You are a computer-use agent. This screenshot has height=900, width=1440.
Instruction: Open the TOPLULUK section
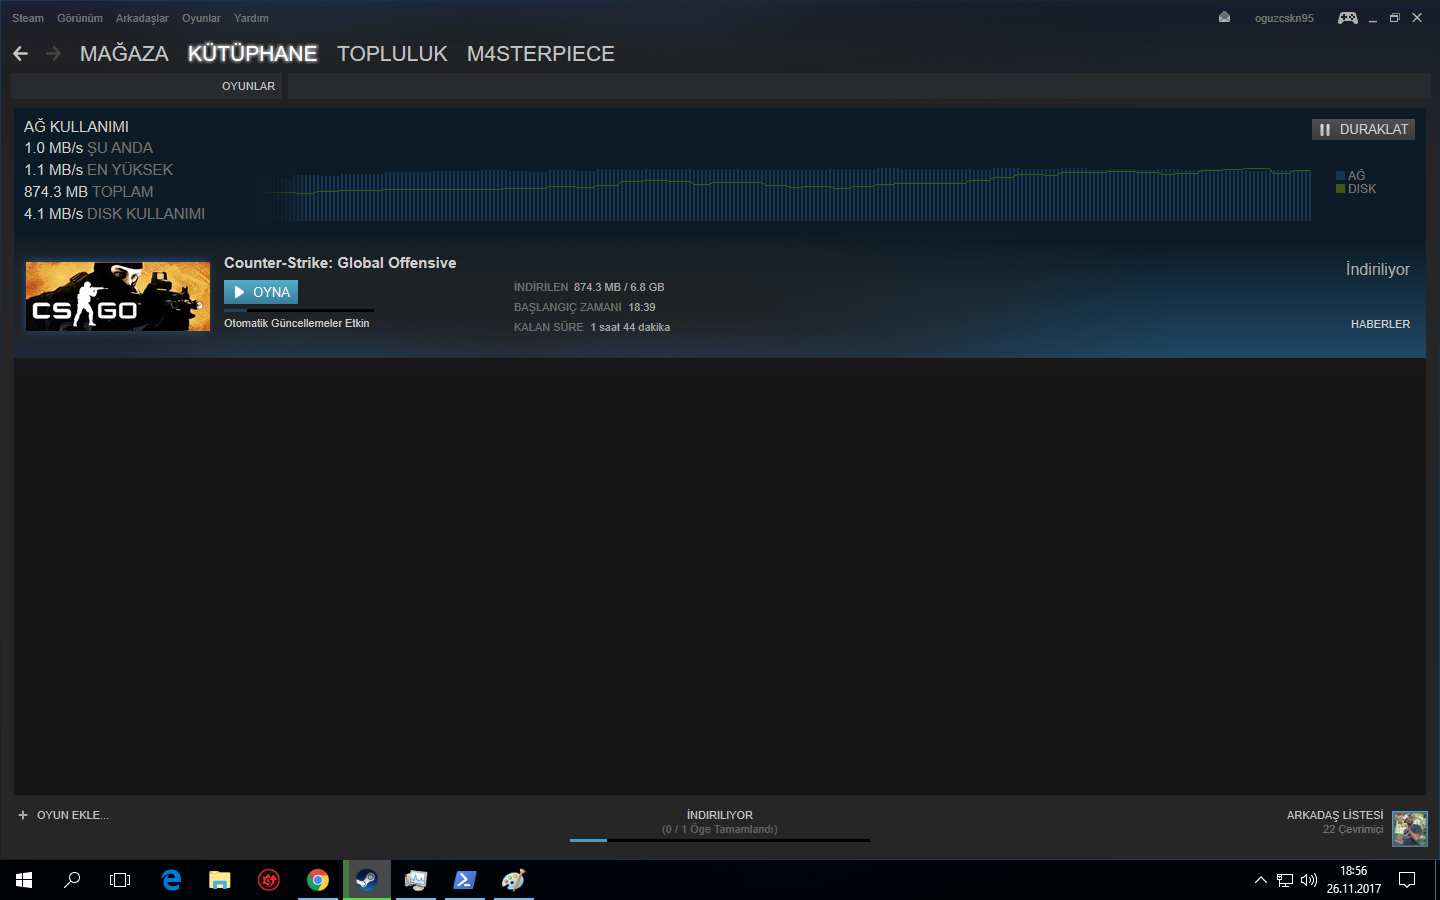click(392, 54)
